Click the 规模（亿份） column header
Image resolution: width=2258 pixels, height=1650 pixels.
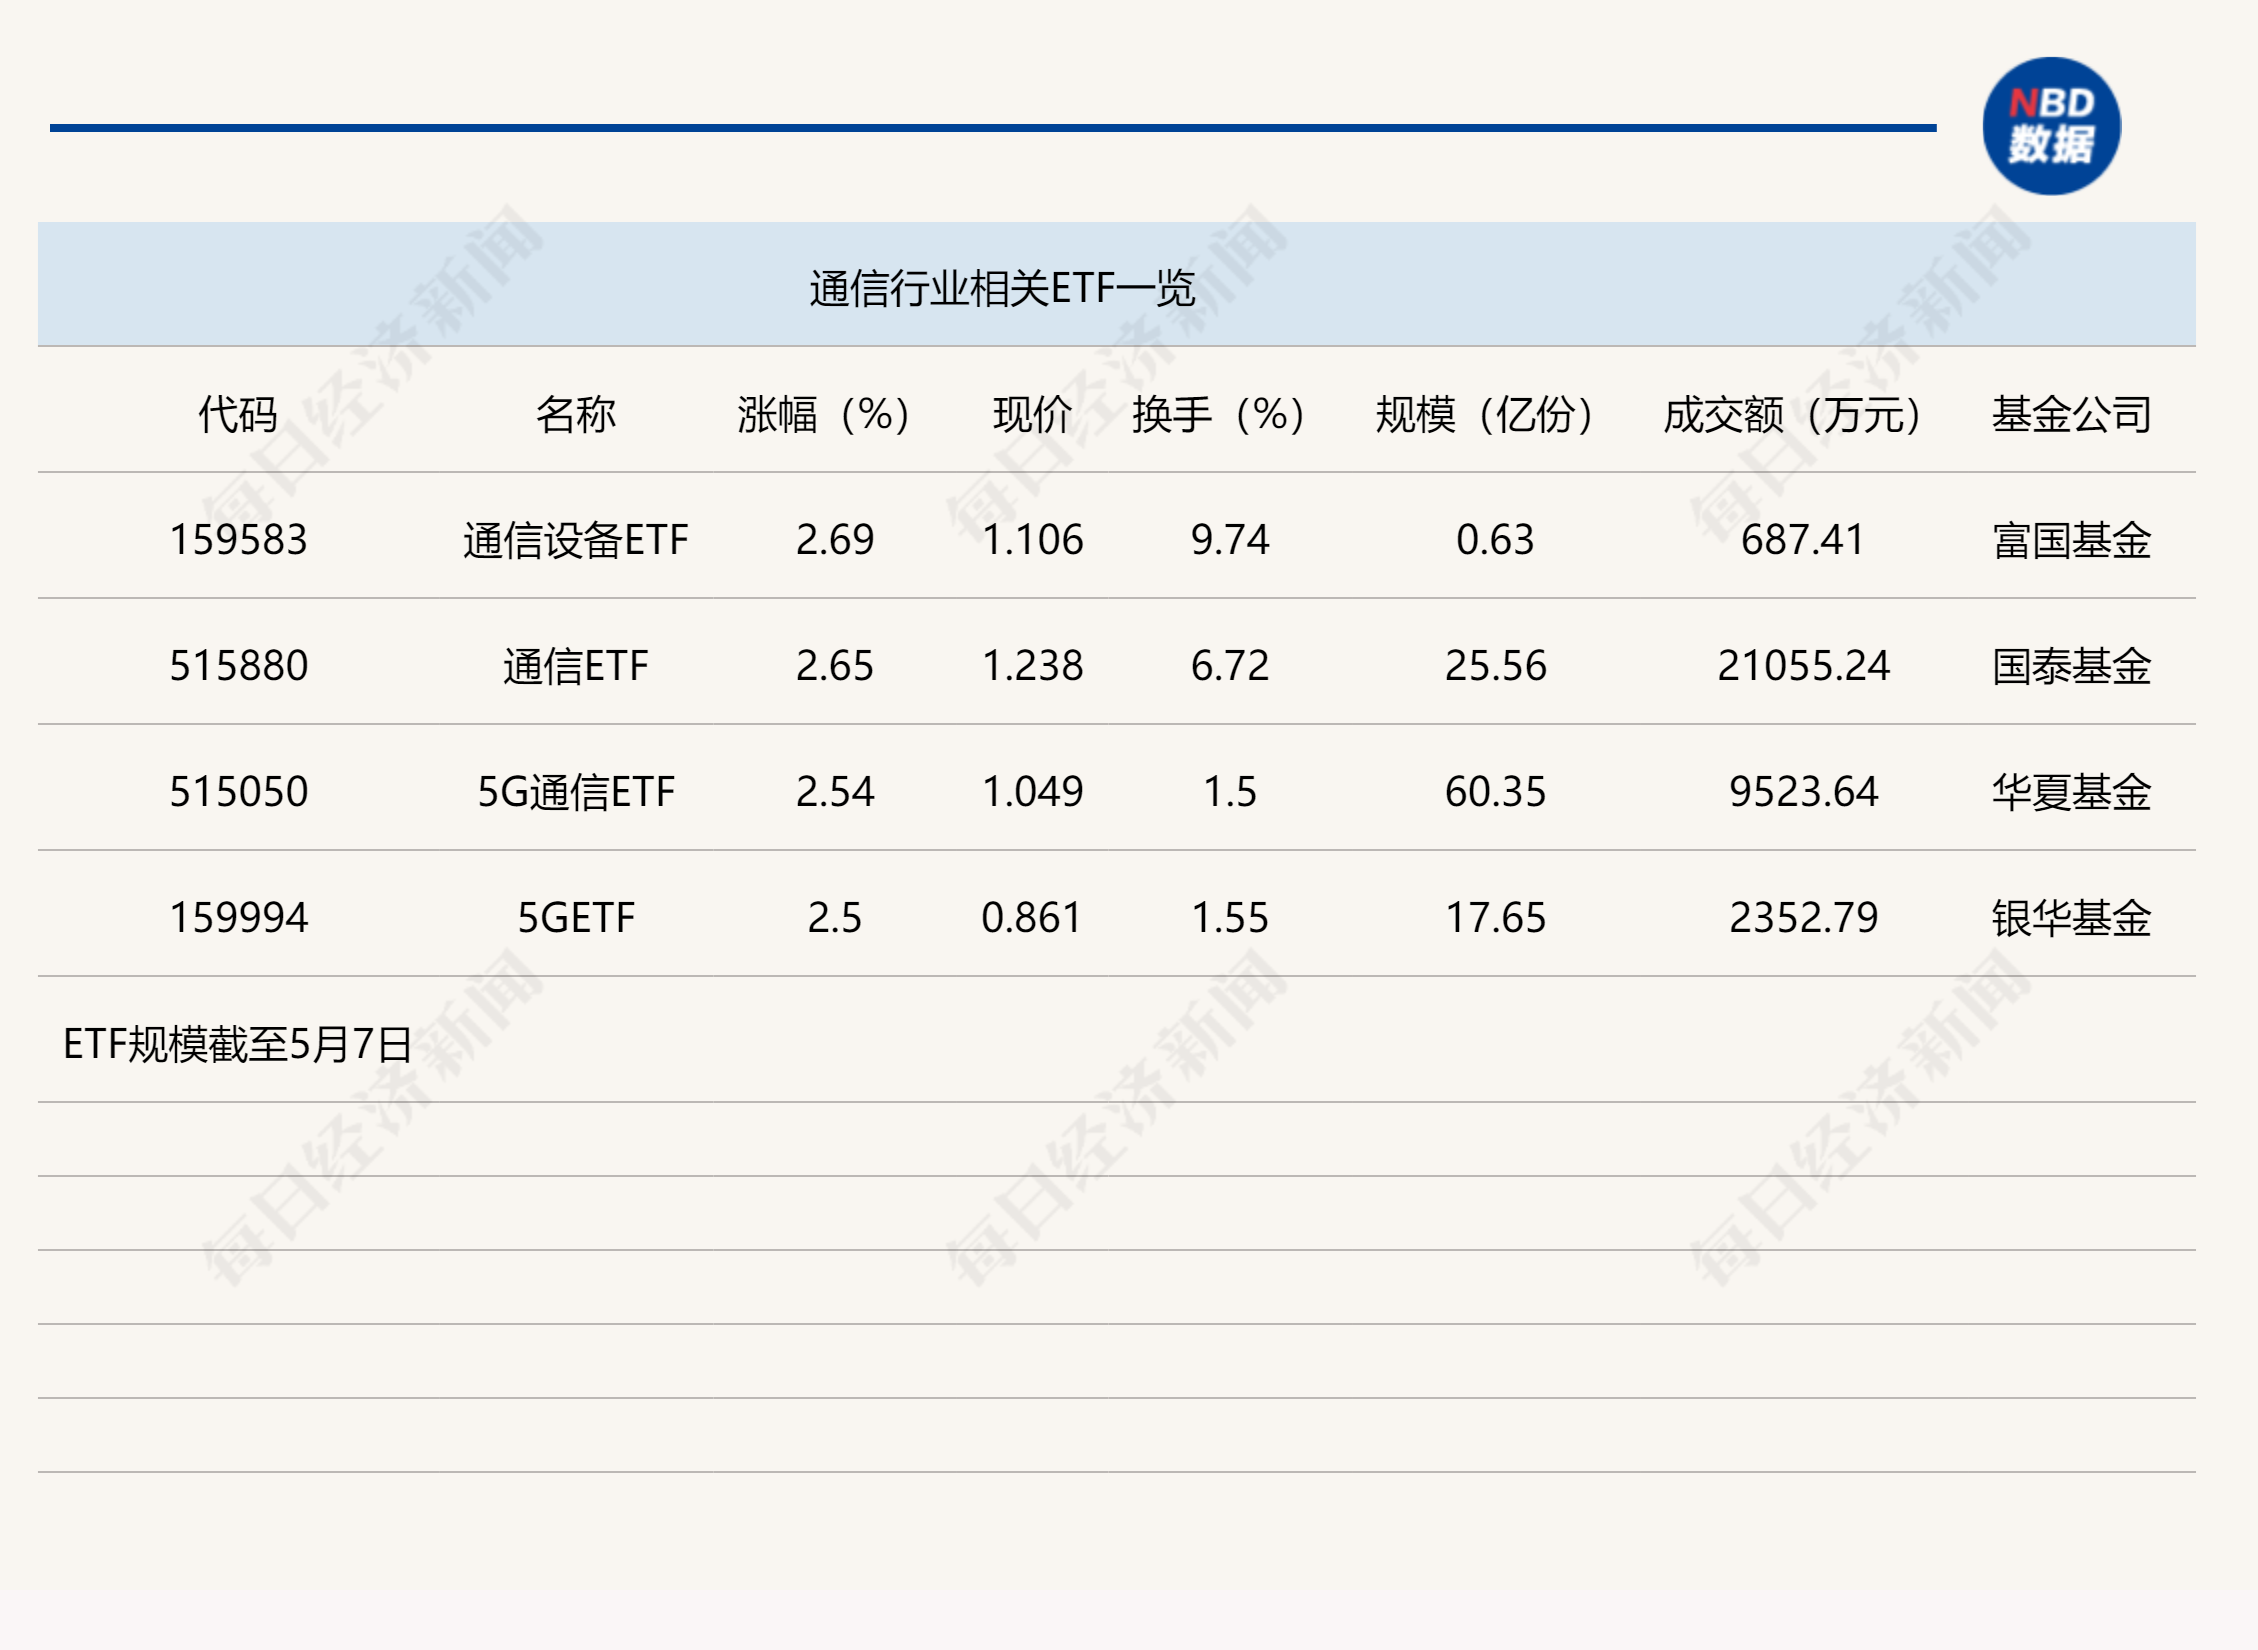click(x=1484, y=414)
